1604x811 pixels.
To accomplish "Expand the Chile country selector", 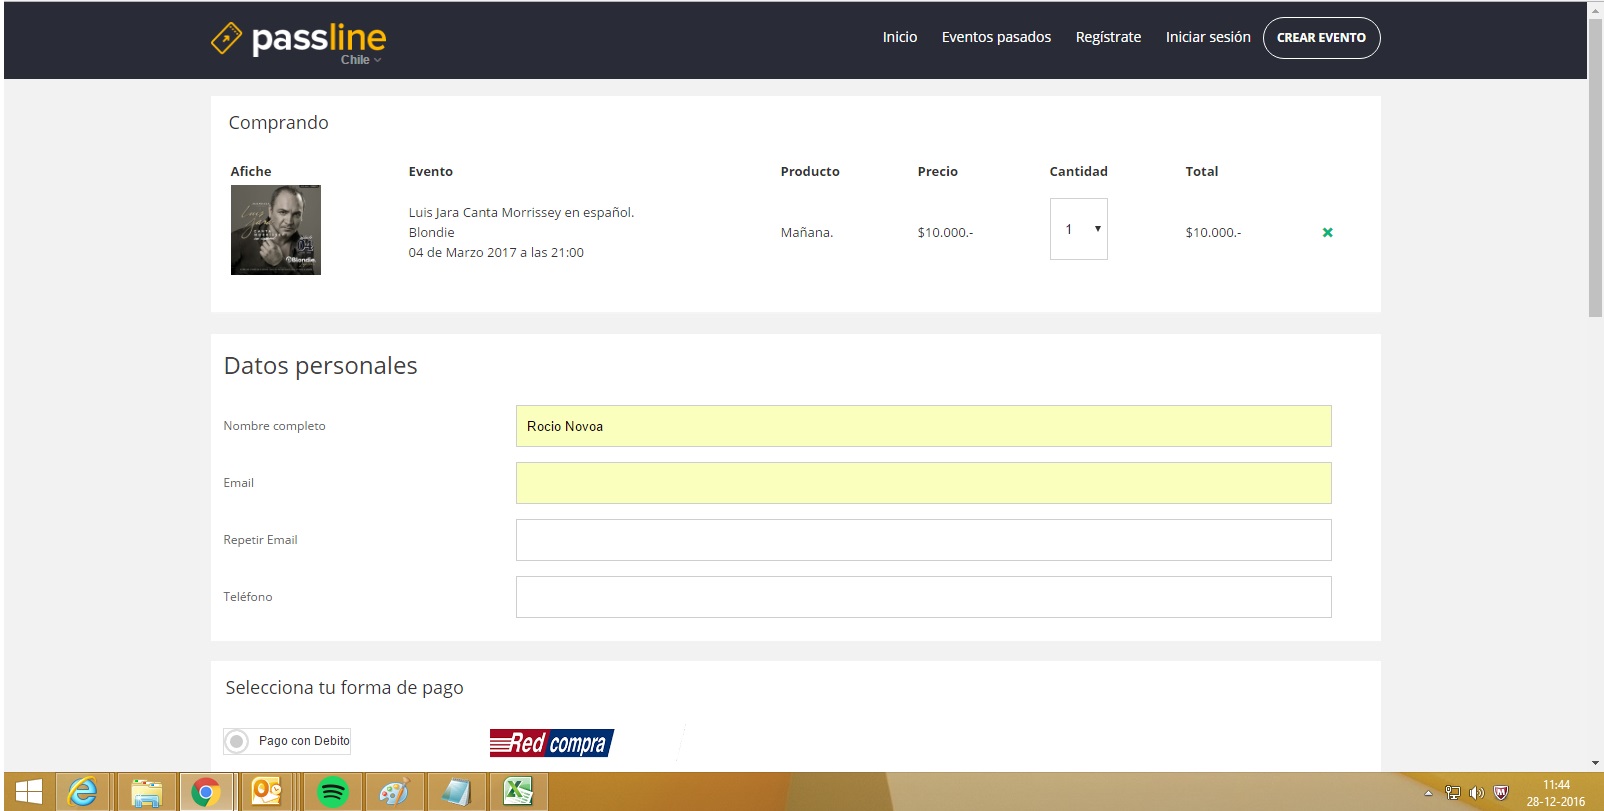I will click(360, 60).
